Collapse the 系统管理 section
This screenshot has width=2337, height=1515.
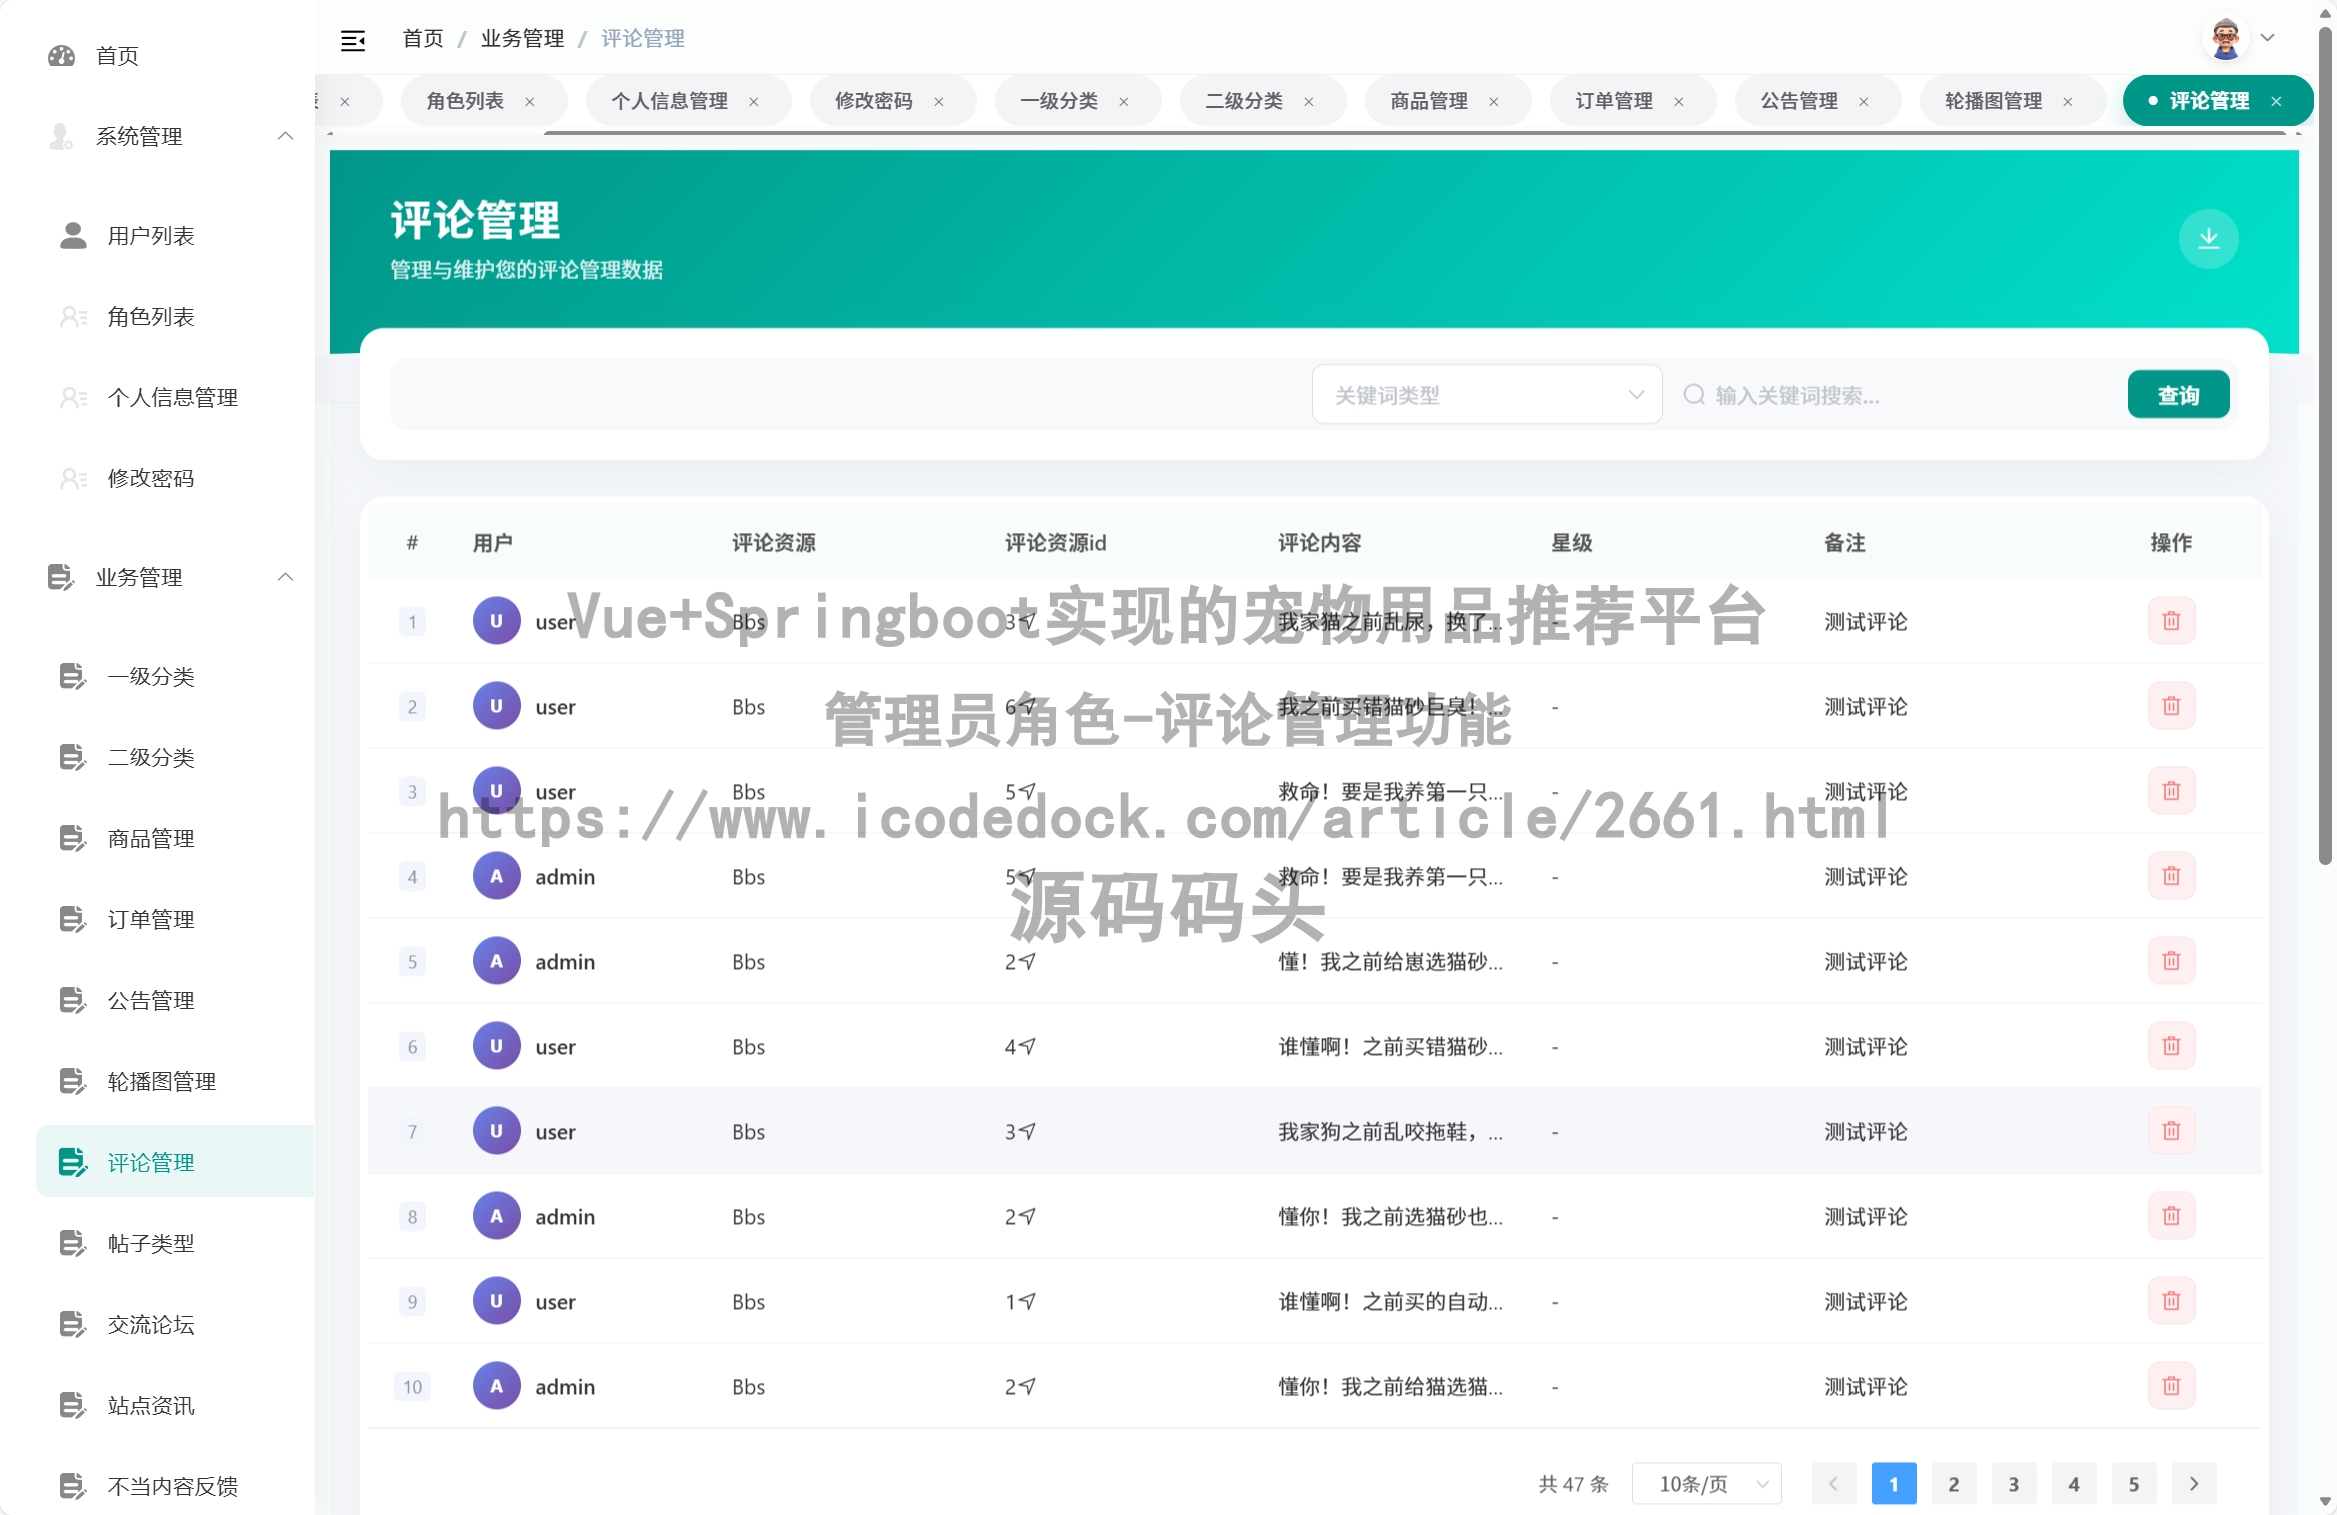pos(285,136)
